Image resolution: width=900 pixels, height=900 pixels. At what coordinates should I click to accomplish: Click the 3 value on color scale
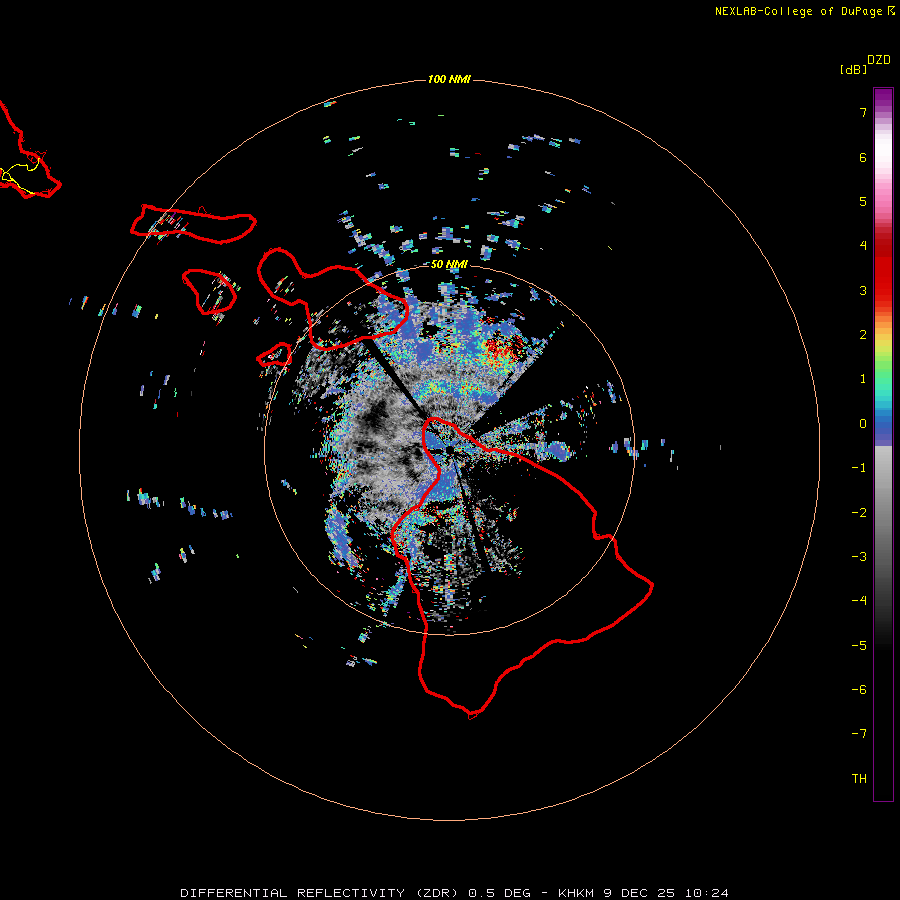pyautogui.click(x=863, y=290)
